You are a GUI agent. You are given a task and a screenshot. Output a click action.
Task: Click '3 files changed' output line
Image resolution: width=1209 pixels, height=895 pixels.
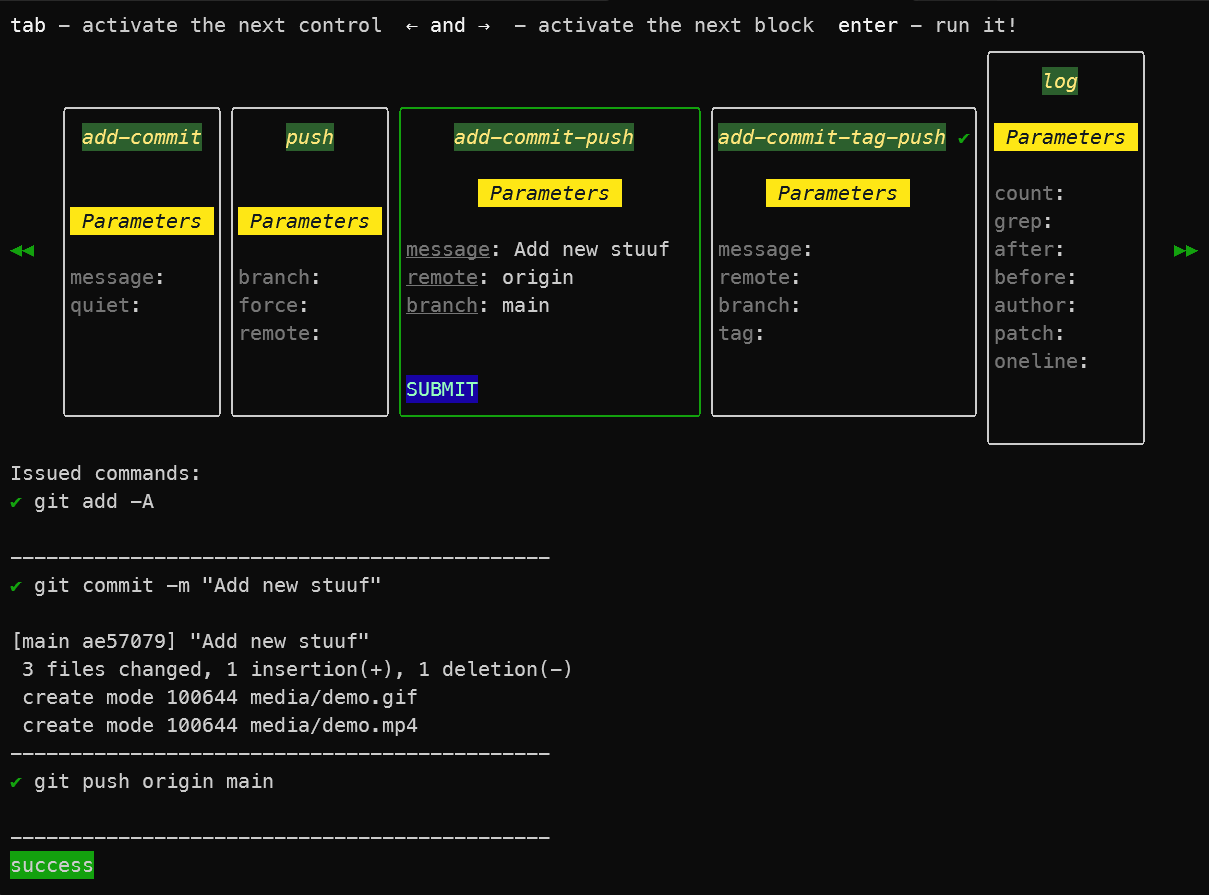click(x=297, y=669)
